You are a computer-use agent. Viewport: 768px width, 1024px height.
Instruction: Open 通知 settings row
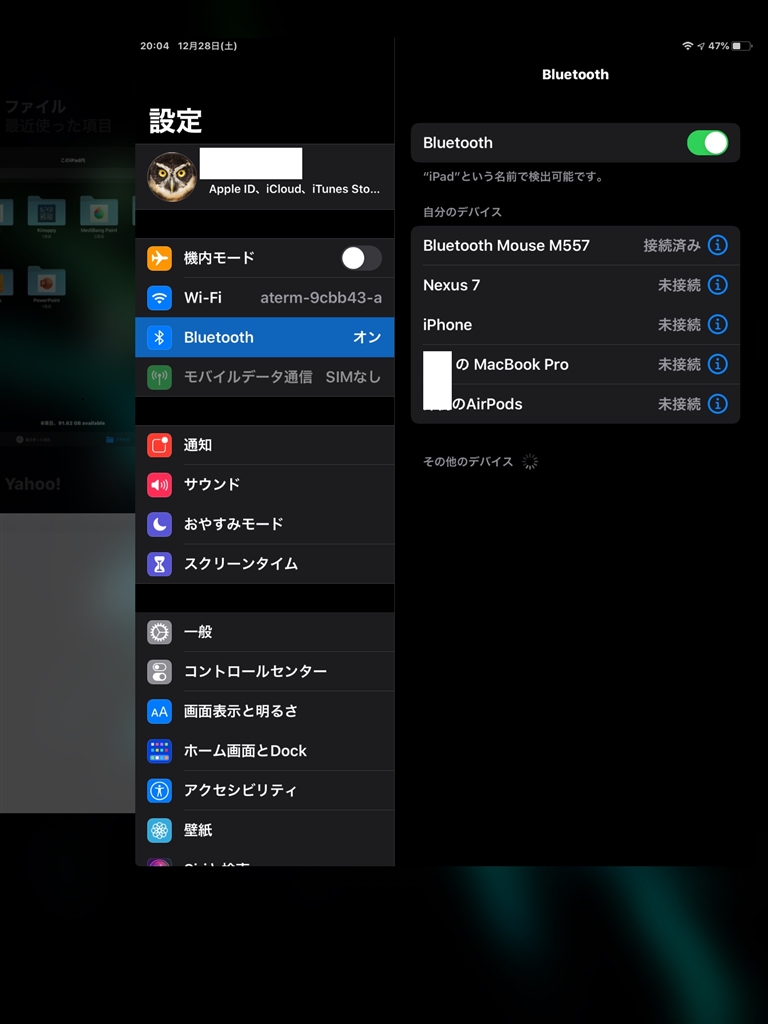(264, 445)
